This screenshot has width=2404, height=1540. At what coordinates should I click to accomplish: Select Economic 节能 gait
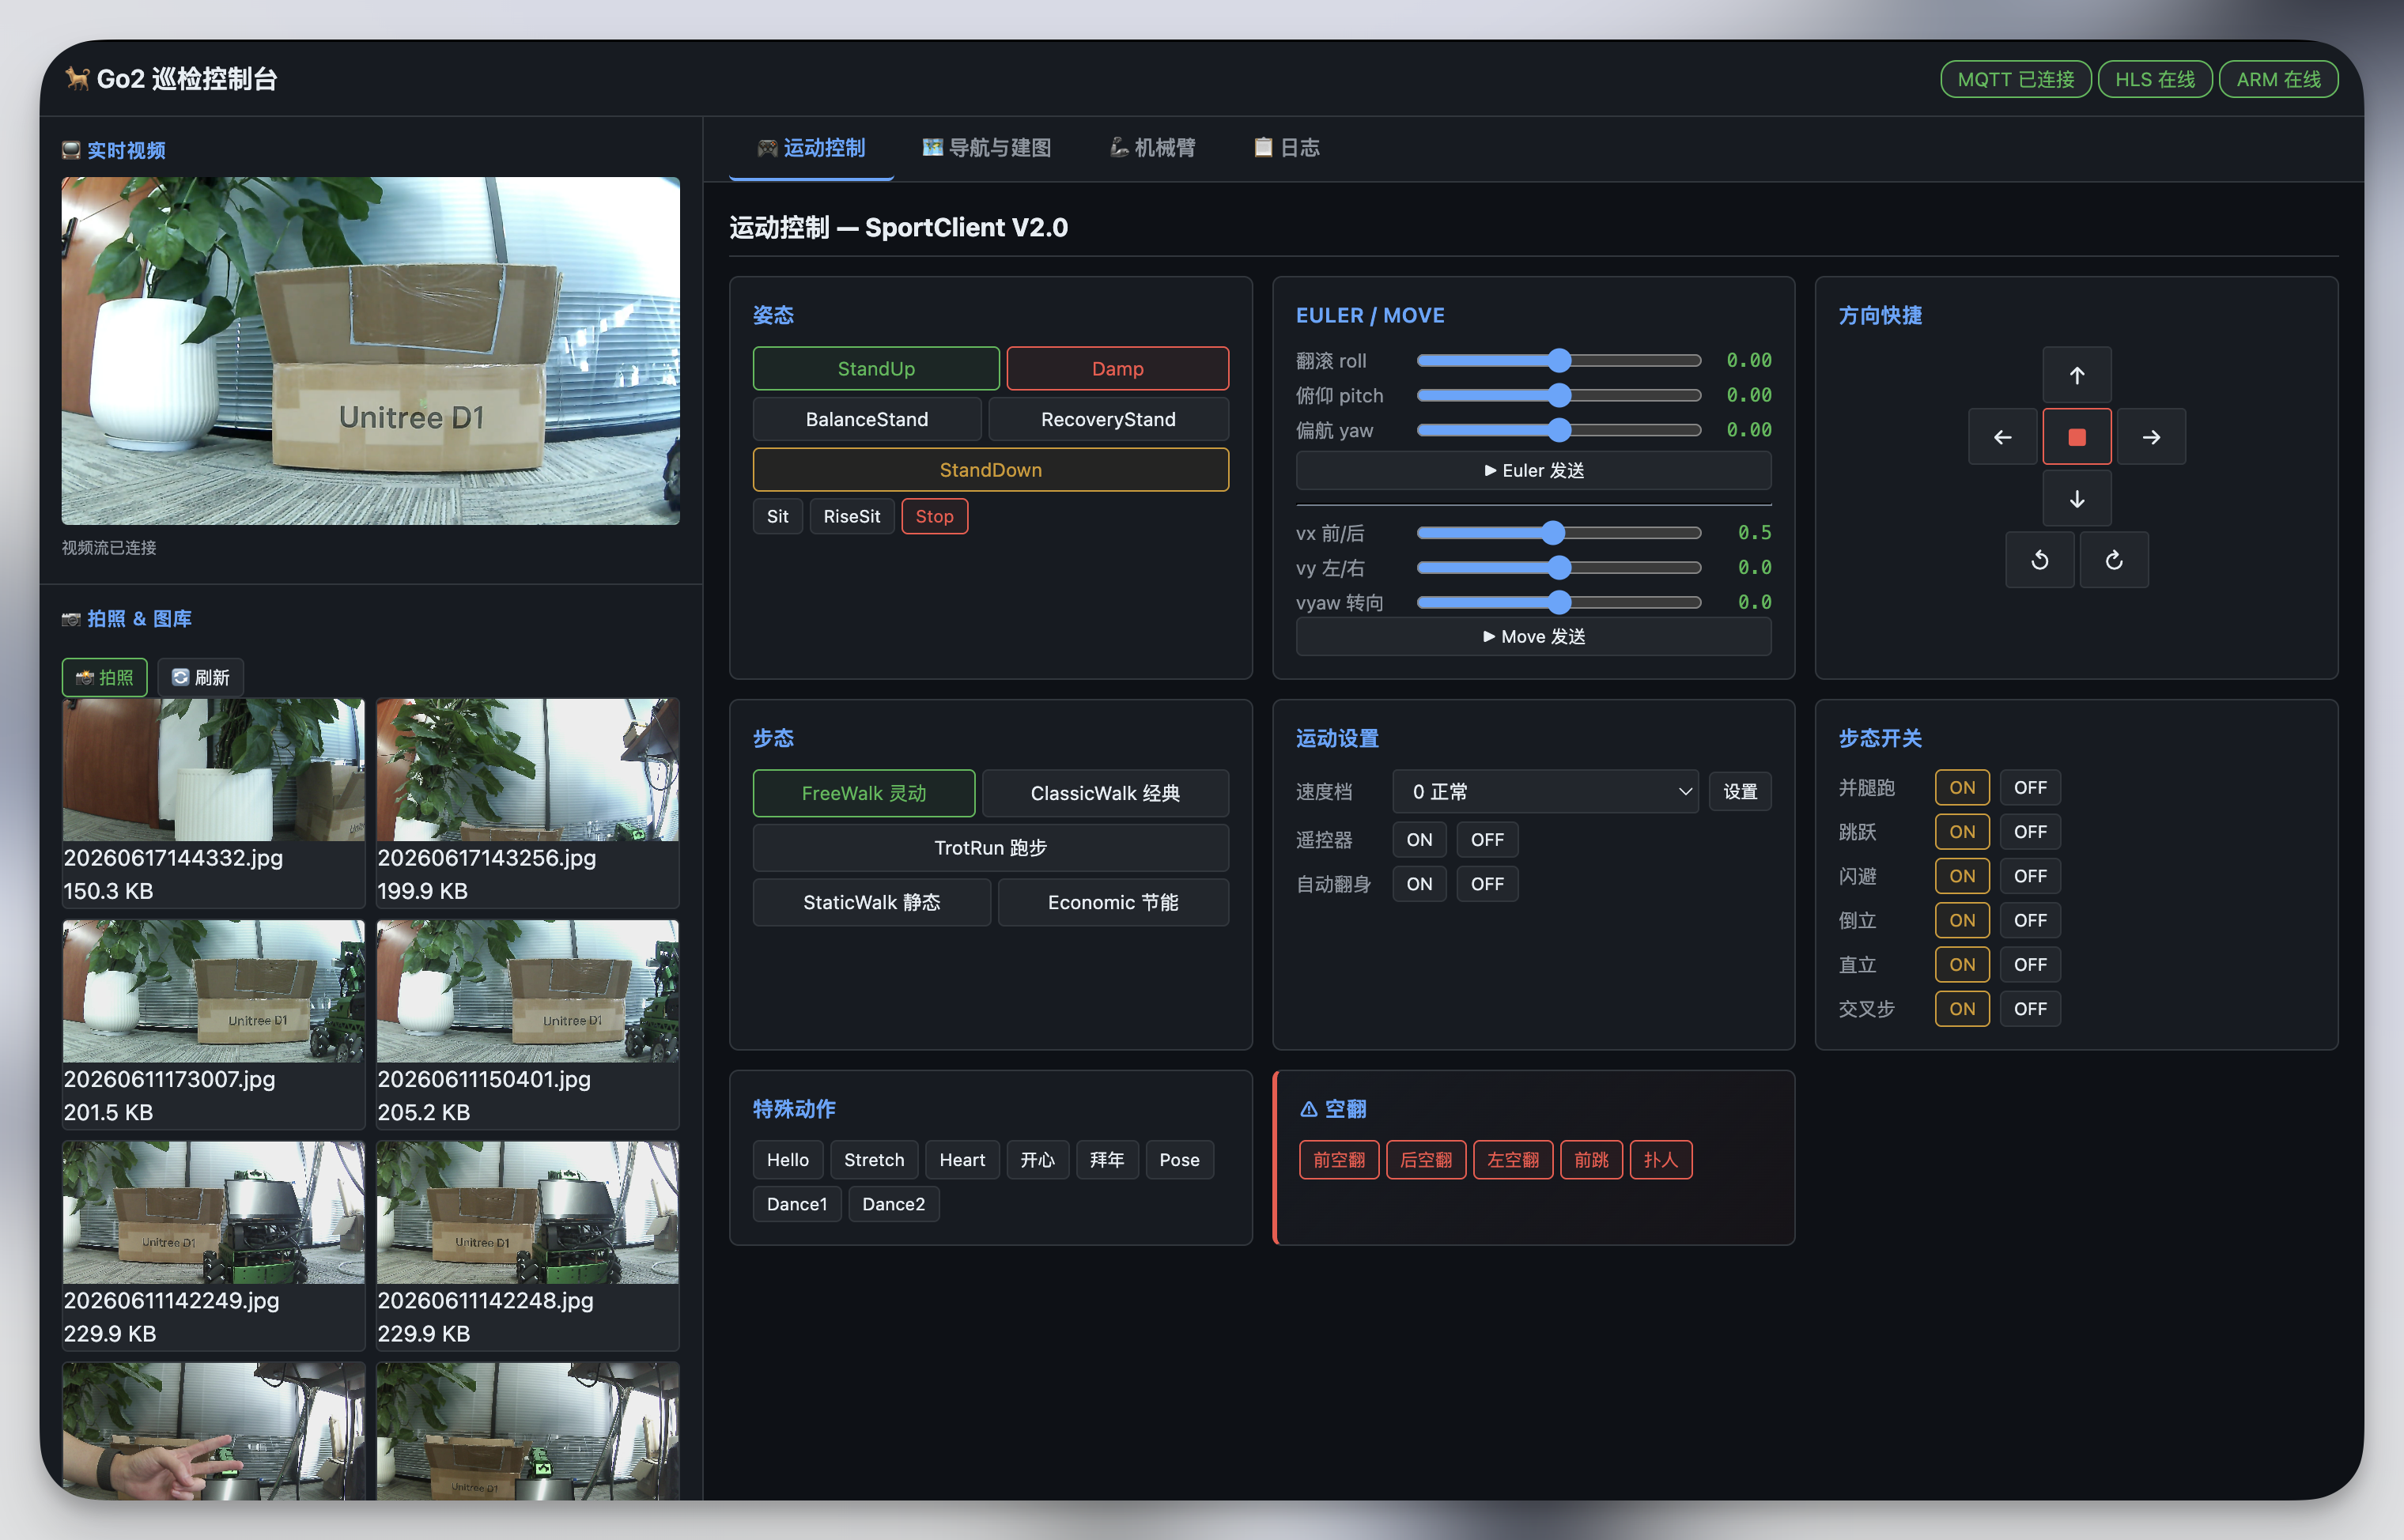click(x=1113, y=902)
